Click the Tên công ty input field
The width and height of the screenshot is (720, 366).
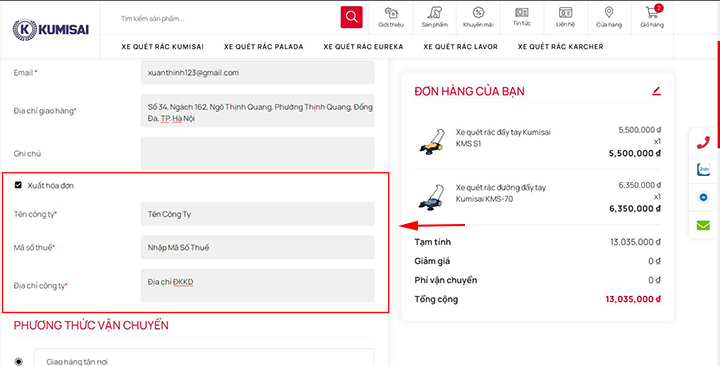[258, 214]
